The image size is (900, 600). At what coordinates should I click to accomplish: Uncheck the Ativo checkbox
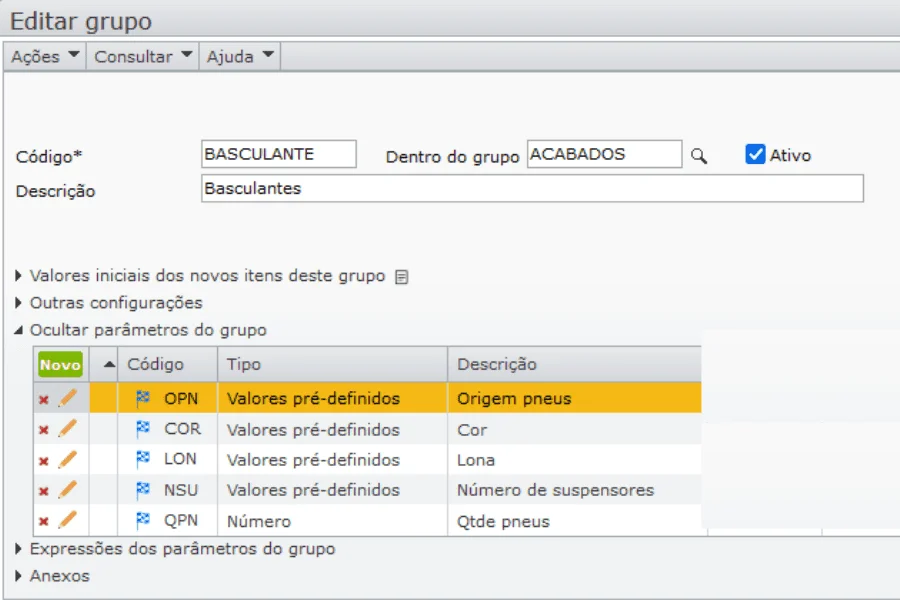[x=756, y=155]
